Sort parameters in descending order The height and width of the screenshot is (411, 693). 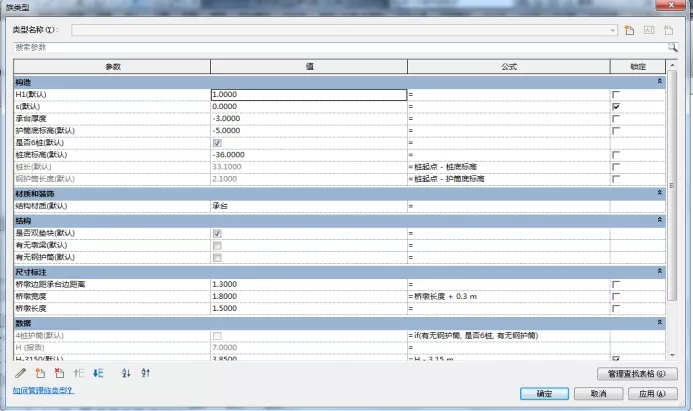(145, 373)
